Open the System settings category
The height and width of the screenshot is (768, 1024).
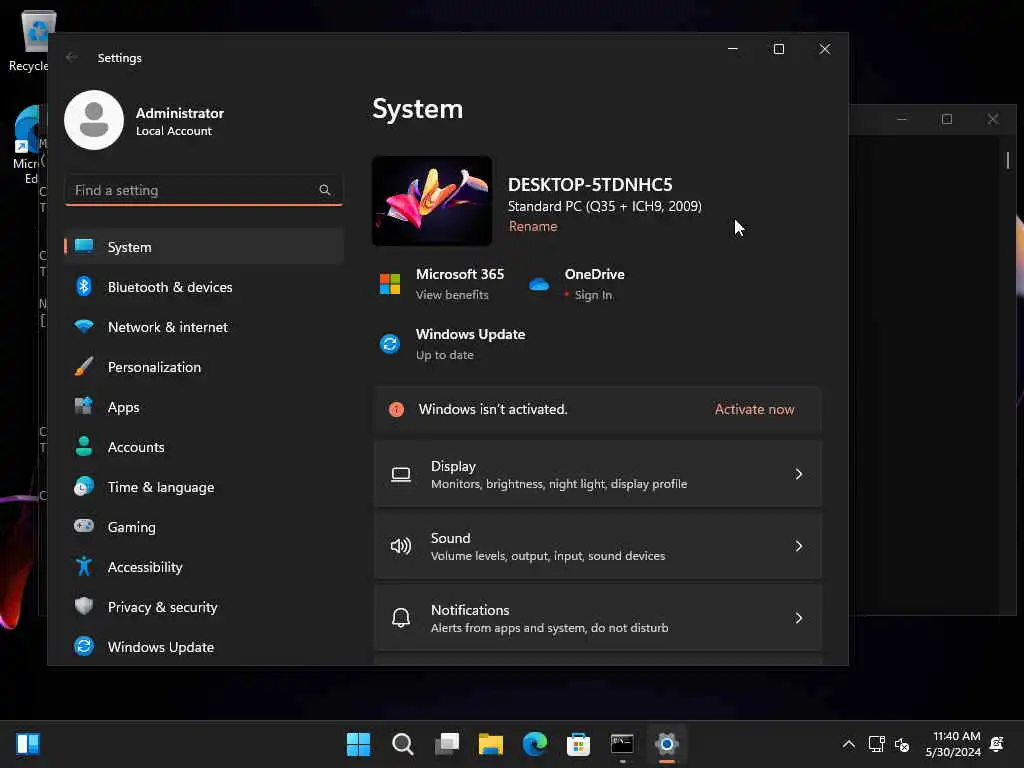click(204, 247)
